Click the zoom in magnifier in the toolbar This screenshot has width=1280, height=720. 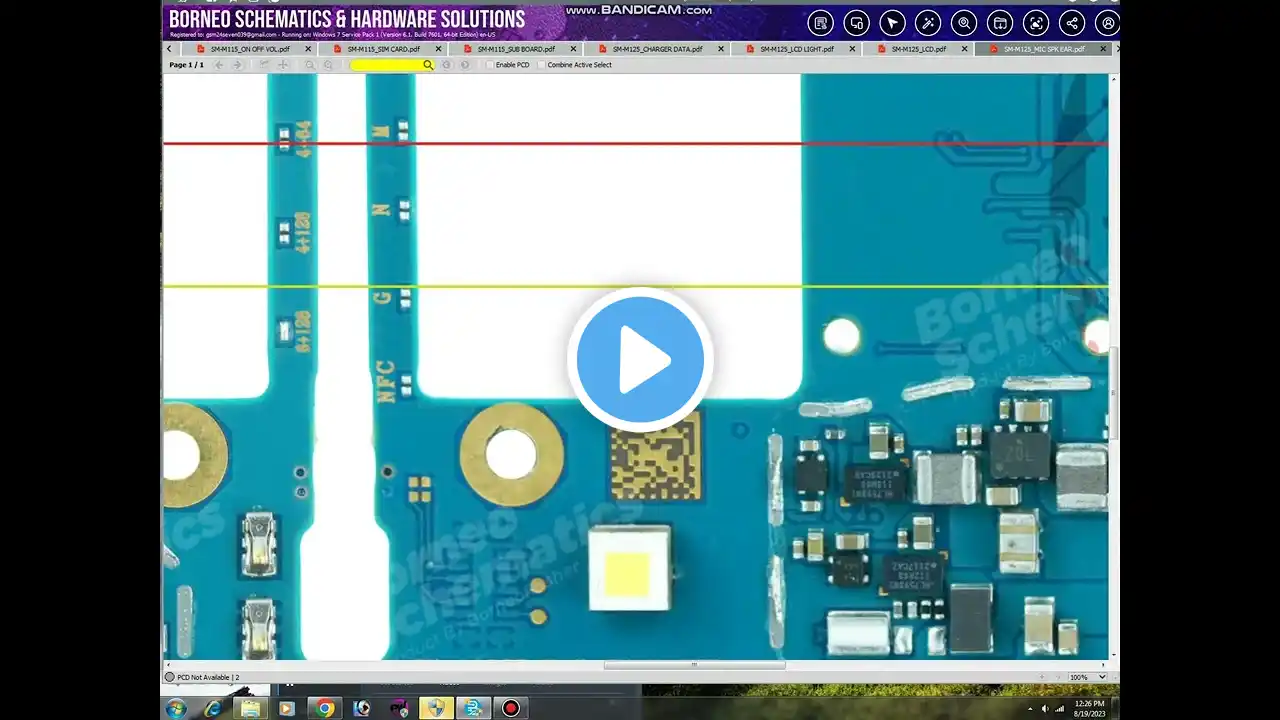[327, 65]
